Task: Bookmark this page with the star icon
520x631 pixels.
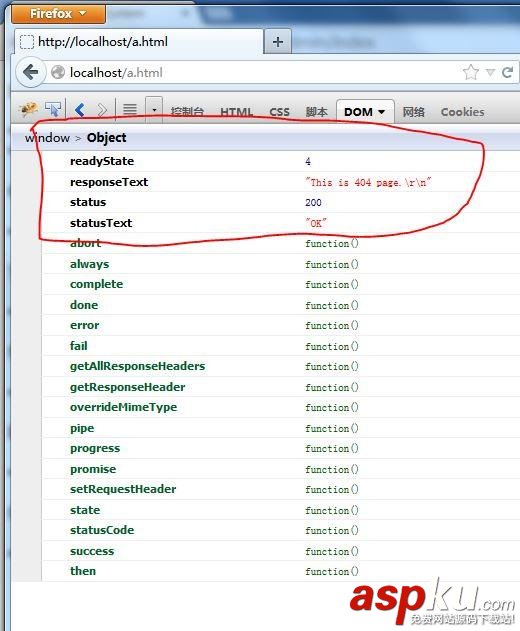Action: click(470, 72)
